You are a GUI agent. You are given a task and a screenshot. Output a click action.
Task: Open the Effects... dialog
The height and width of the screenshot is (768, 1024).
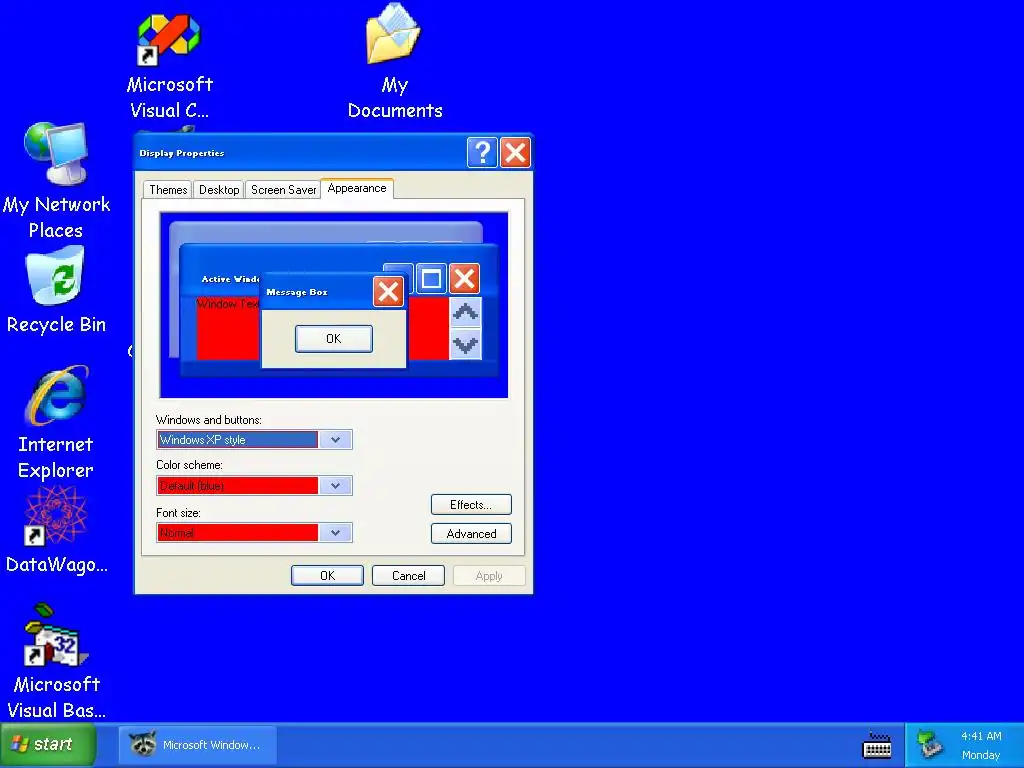tap(471, 505)
